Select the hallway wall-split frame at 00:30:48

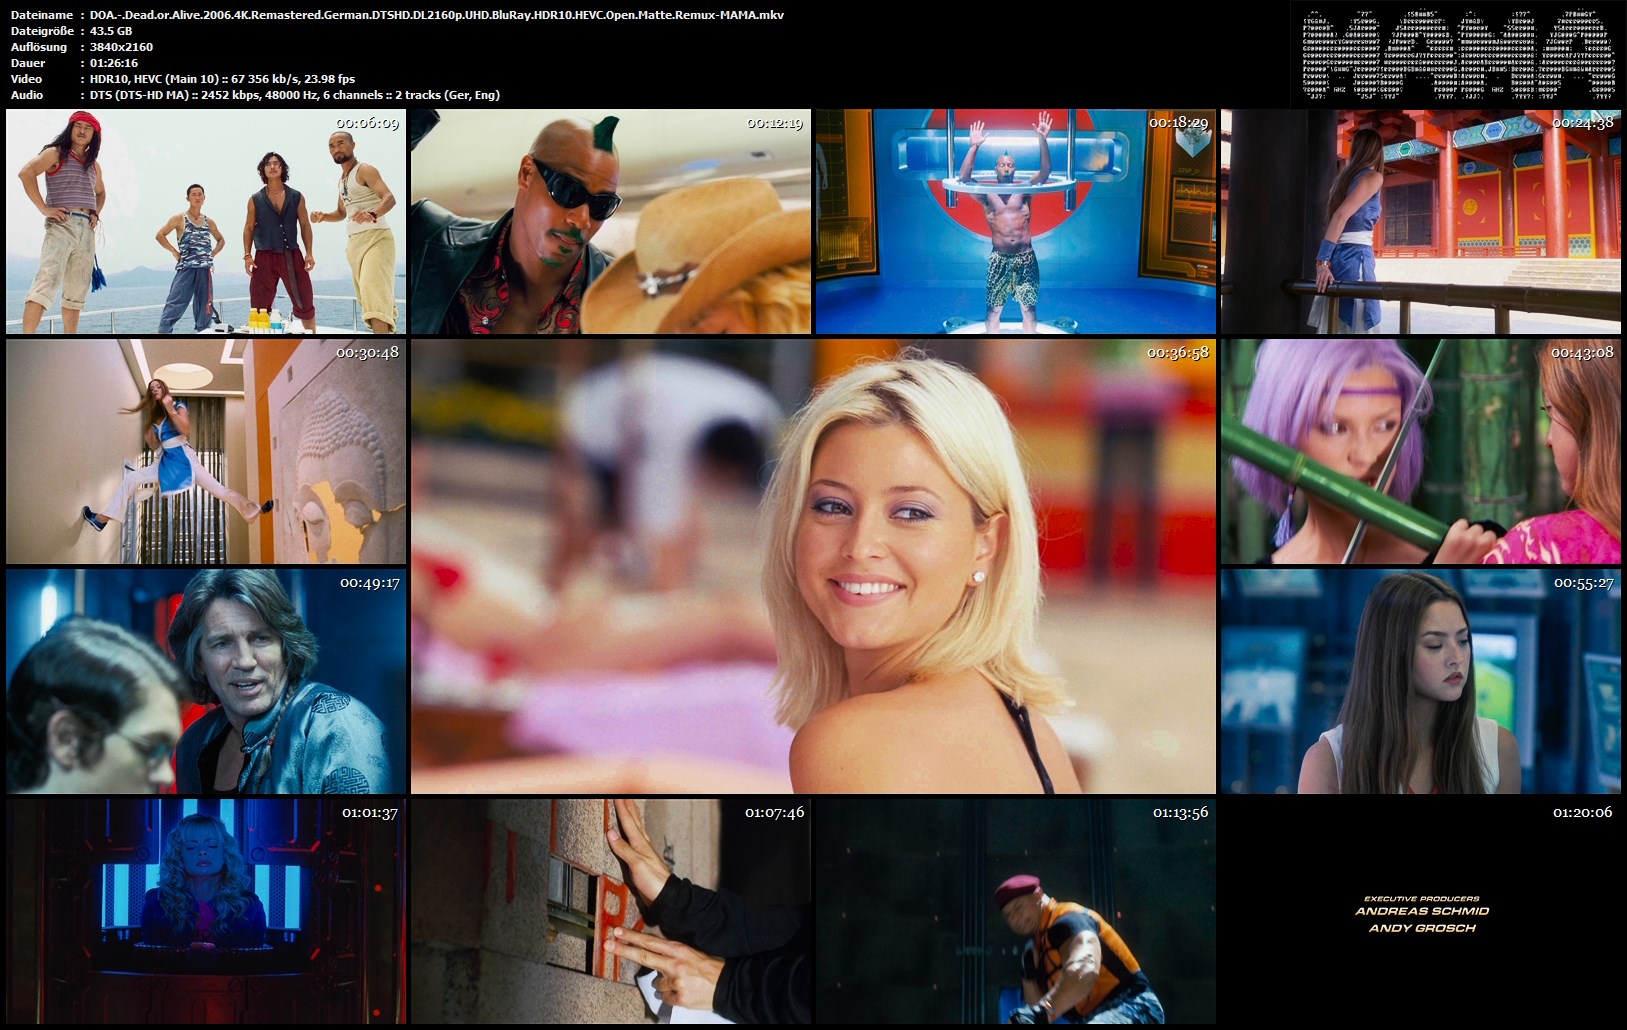(x=206, y=451)
